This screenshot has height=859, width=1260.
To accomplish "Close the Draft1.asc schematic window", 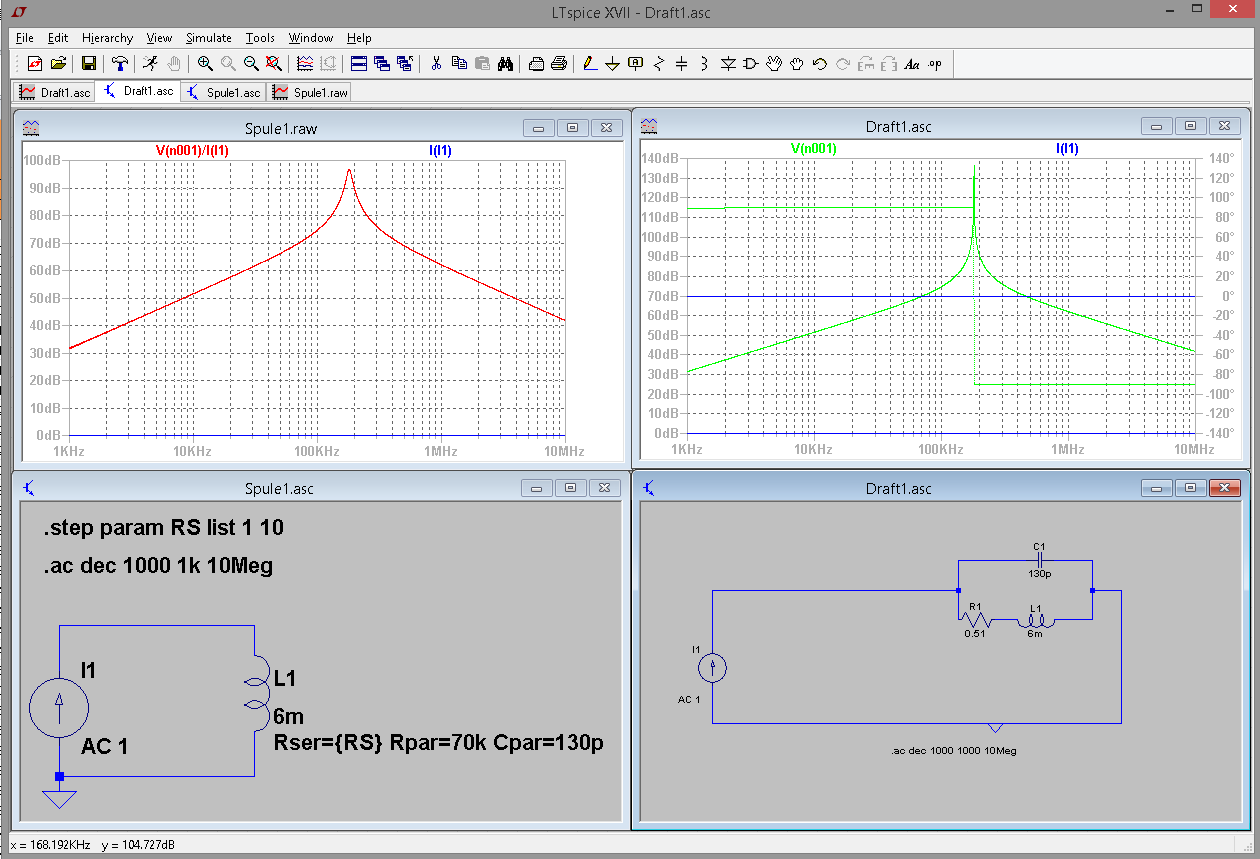I will (1225, 488).
